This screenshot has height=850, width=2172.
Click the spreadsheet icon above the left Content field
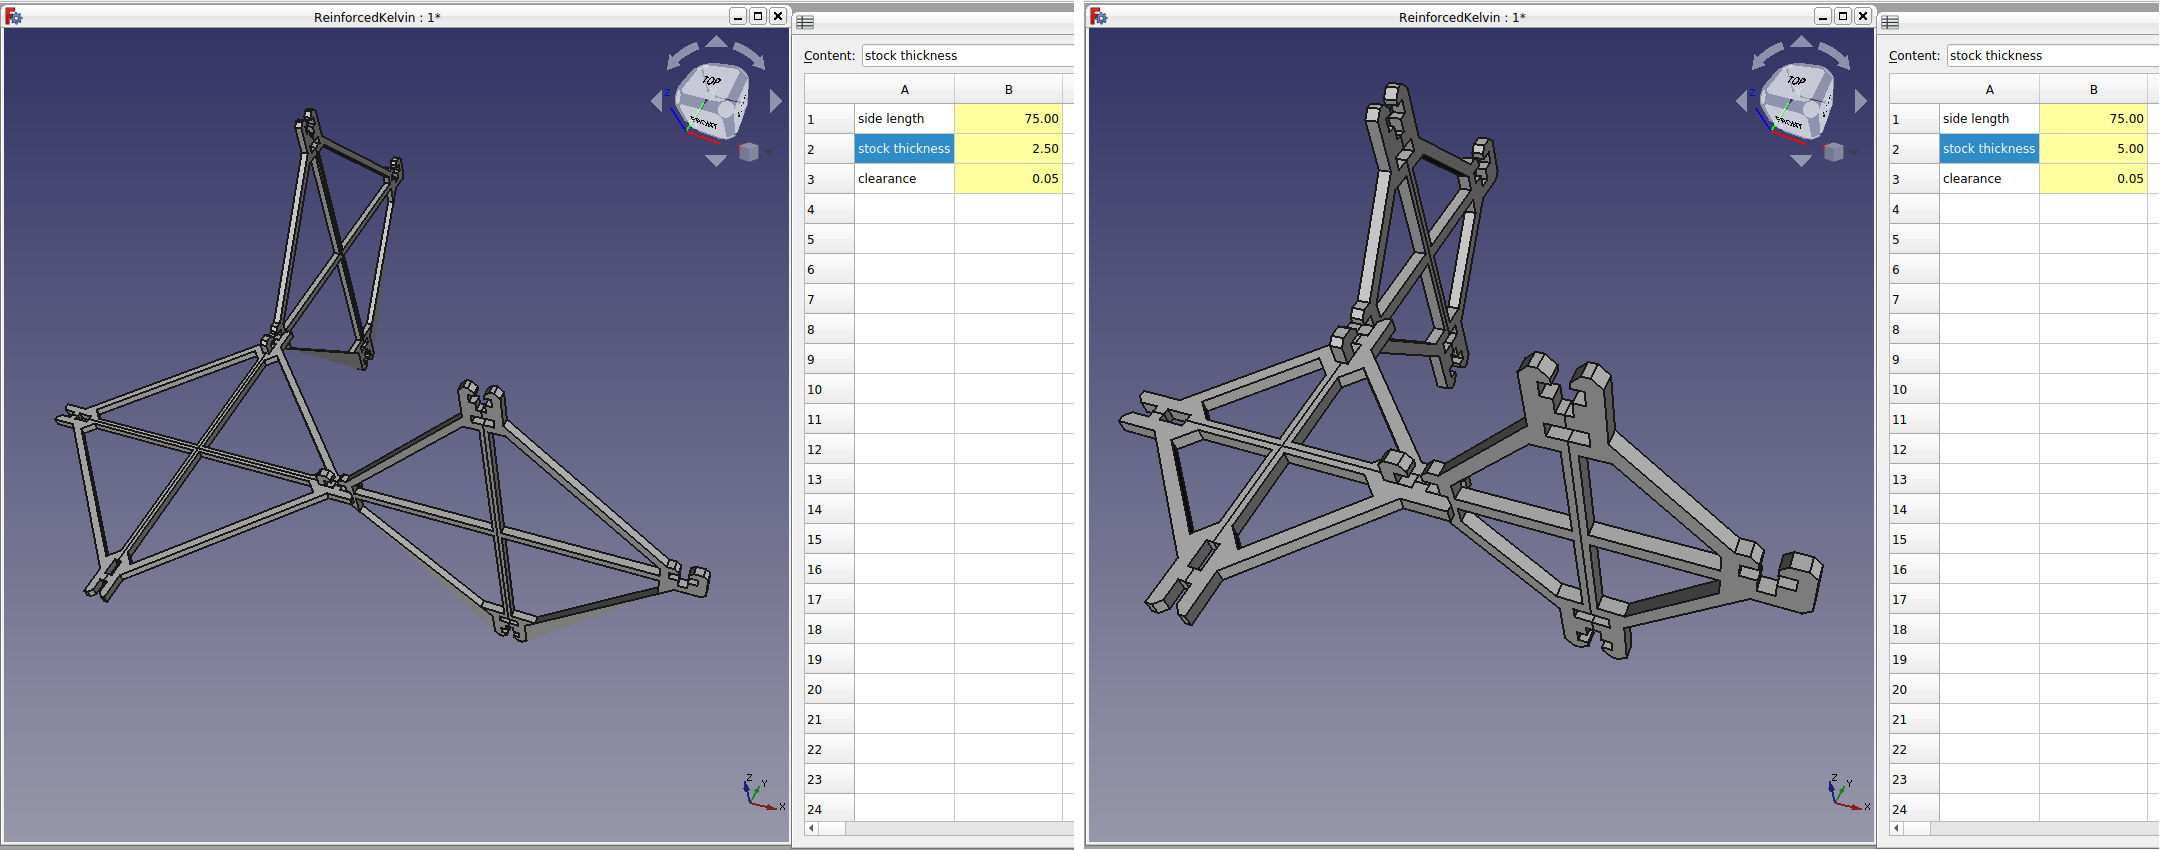point(806,23)
